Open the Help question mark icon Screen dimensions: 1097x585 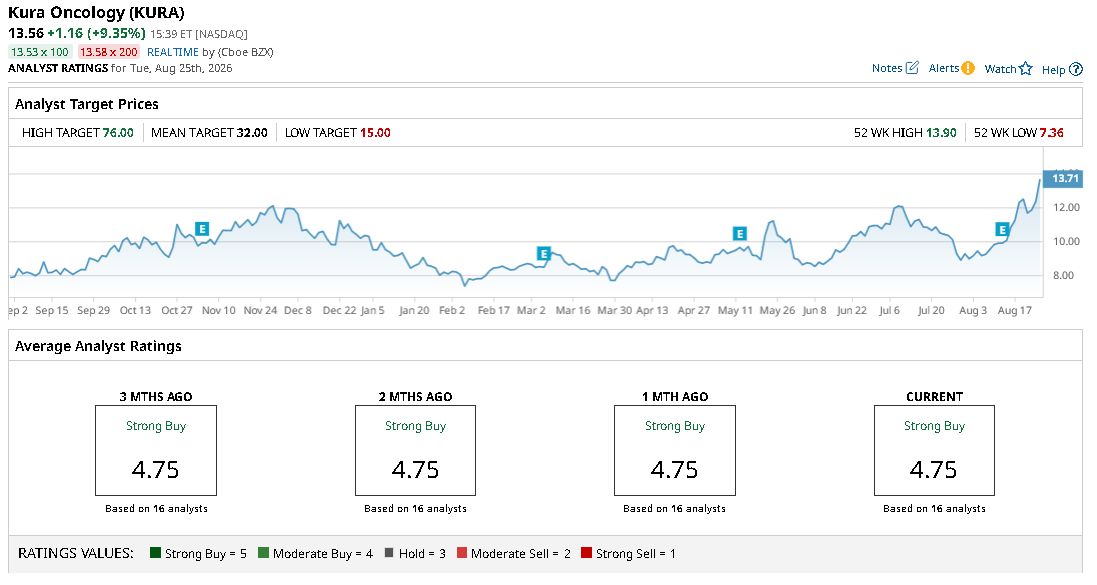click(x=1076, y=69)
